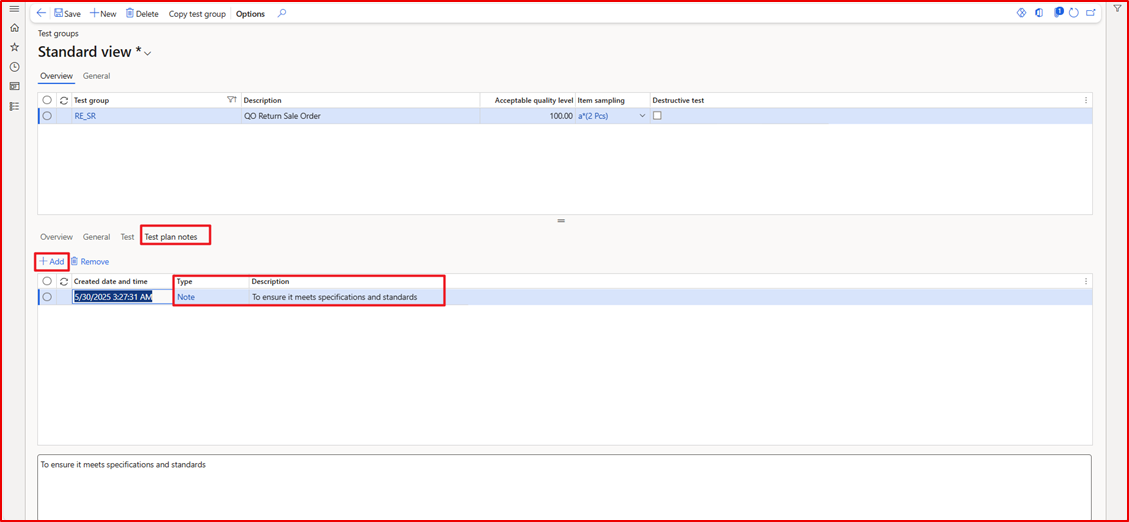
Task: Open the filter pane funnel icon
Action: pos(1118,9)
